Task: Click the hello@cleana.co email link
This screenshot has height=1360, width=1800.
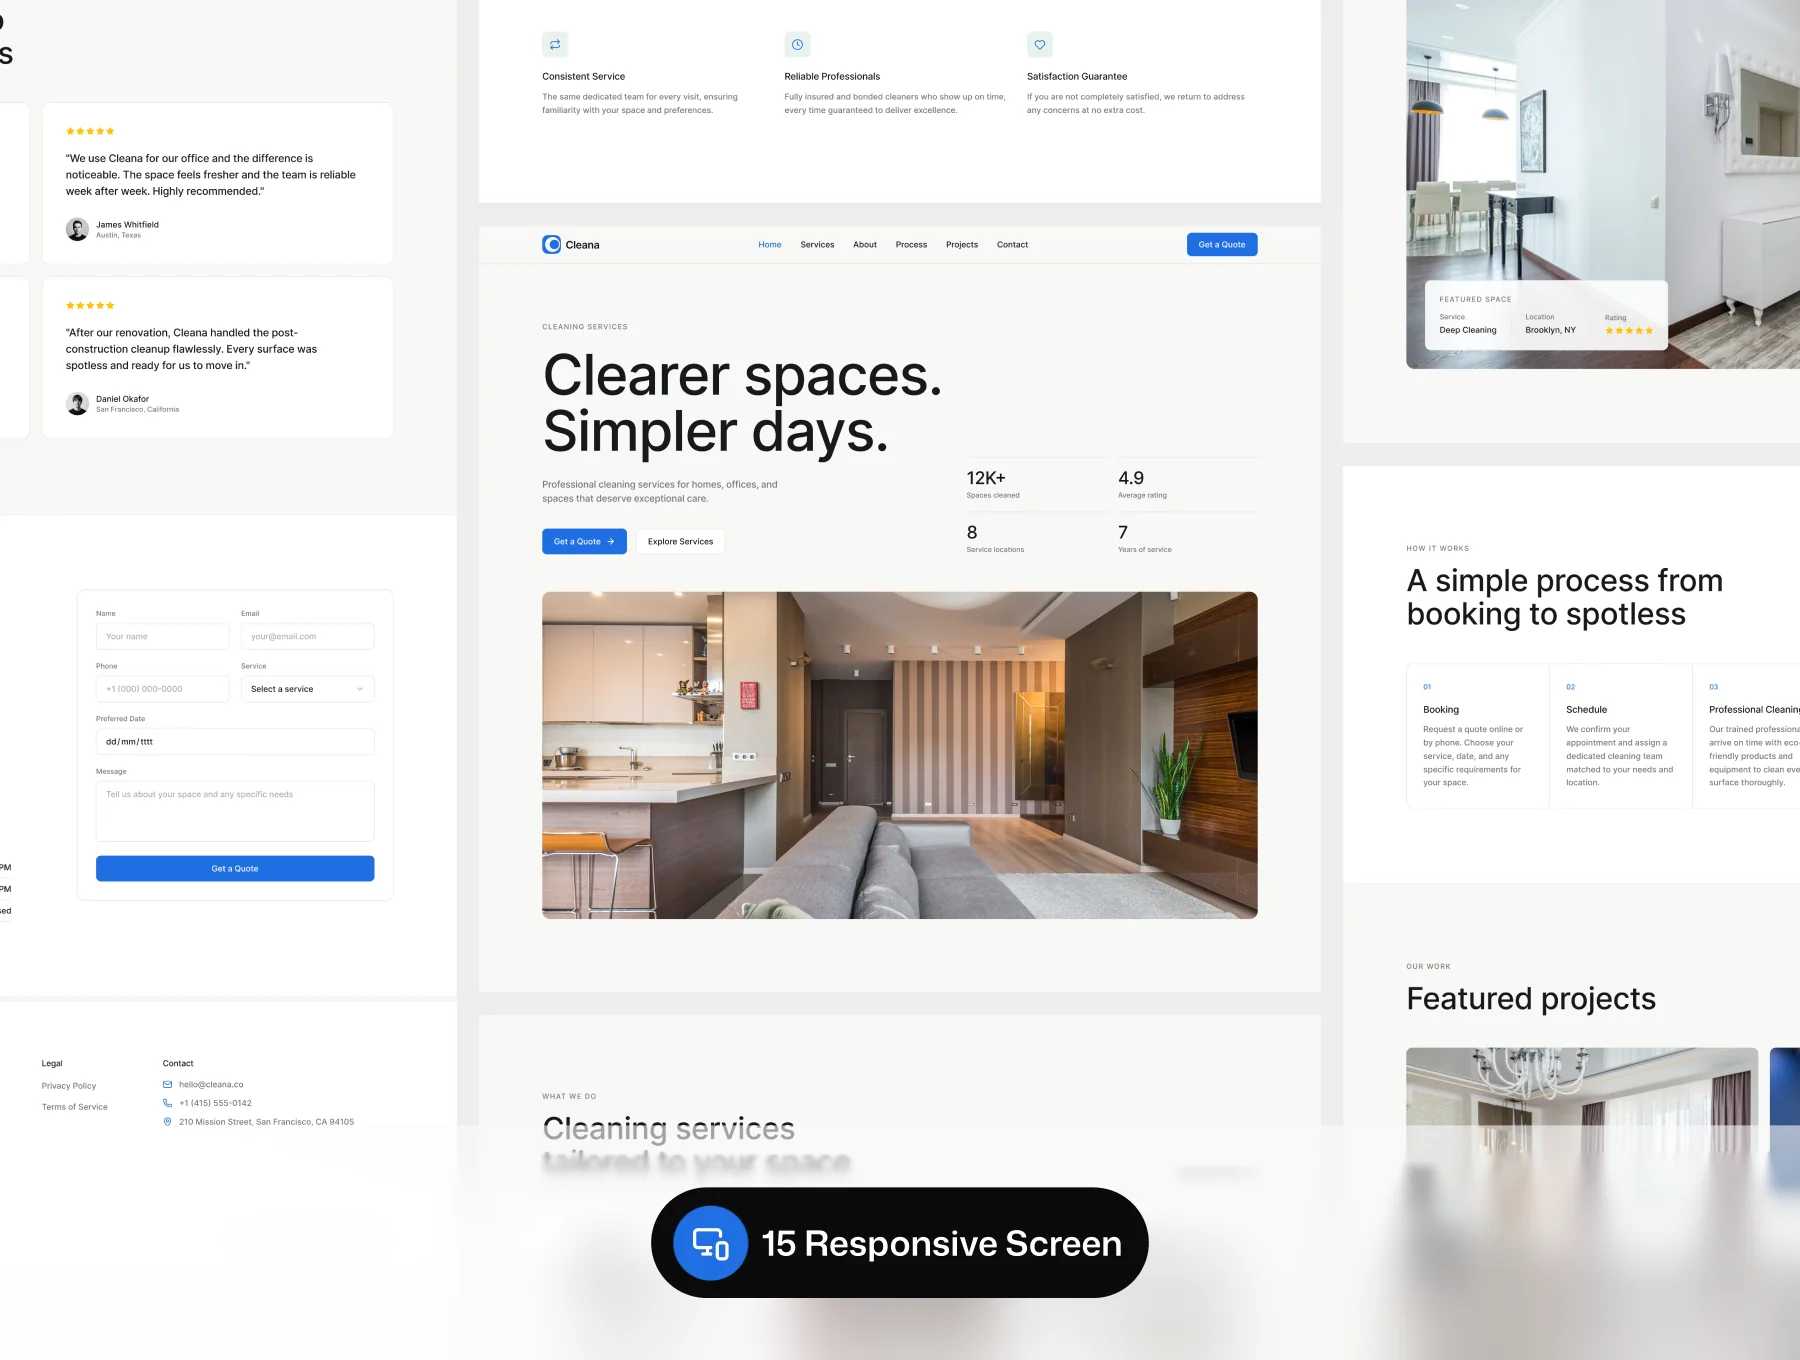Action: 211,1085
